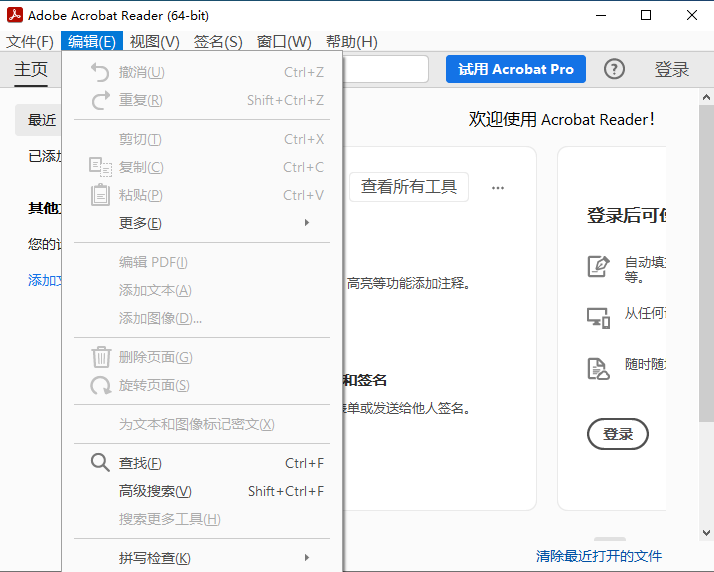Open the 文件(F) menu
Viewport: 714px width, 572px height.
click(30, 42)
